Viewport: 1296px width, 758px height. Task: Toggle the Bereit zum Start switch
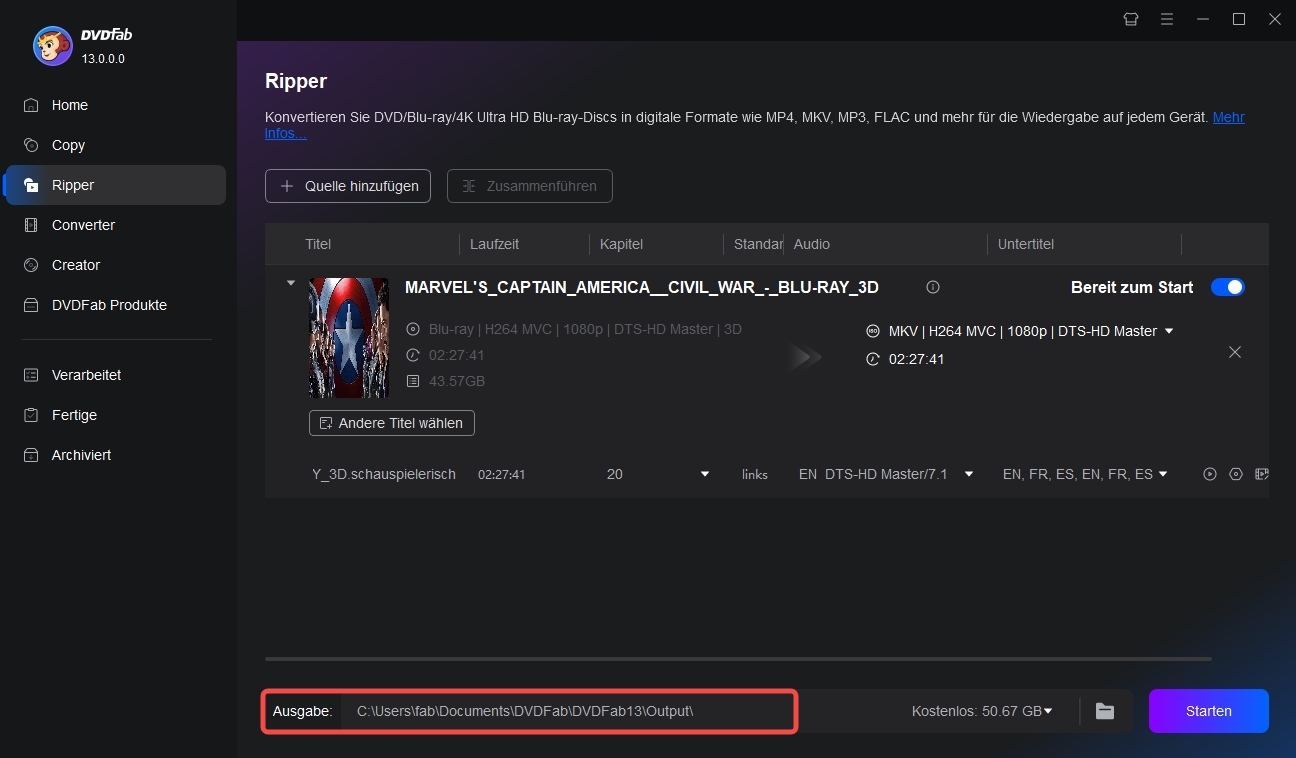1228,287
